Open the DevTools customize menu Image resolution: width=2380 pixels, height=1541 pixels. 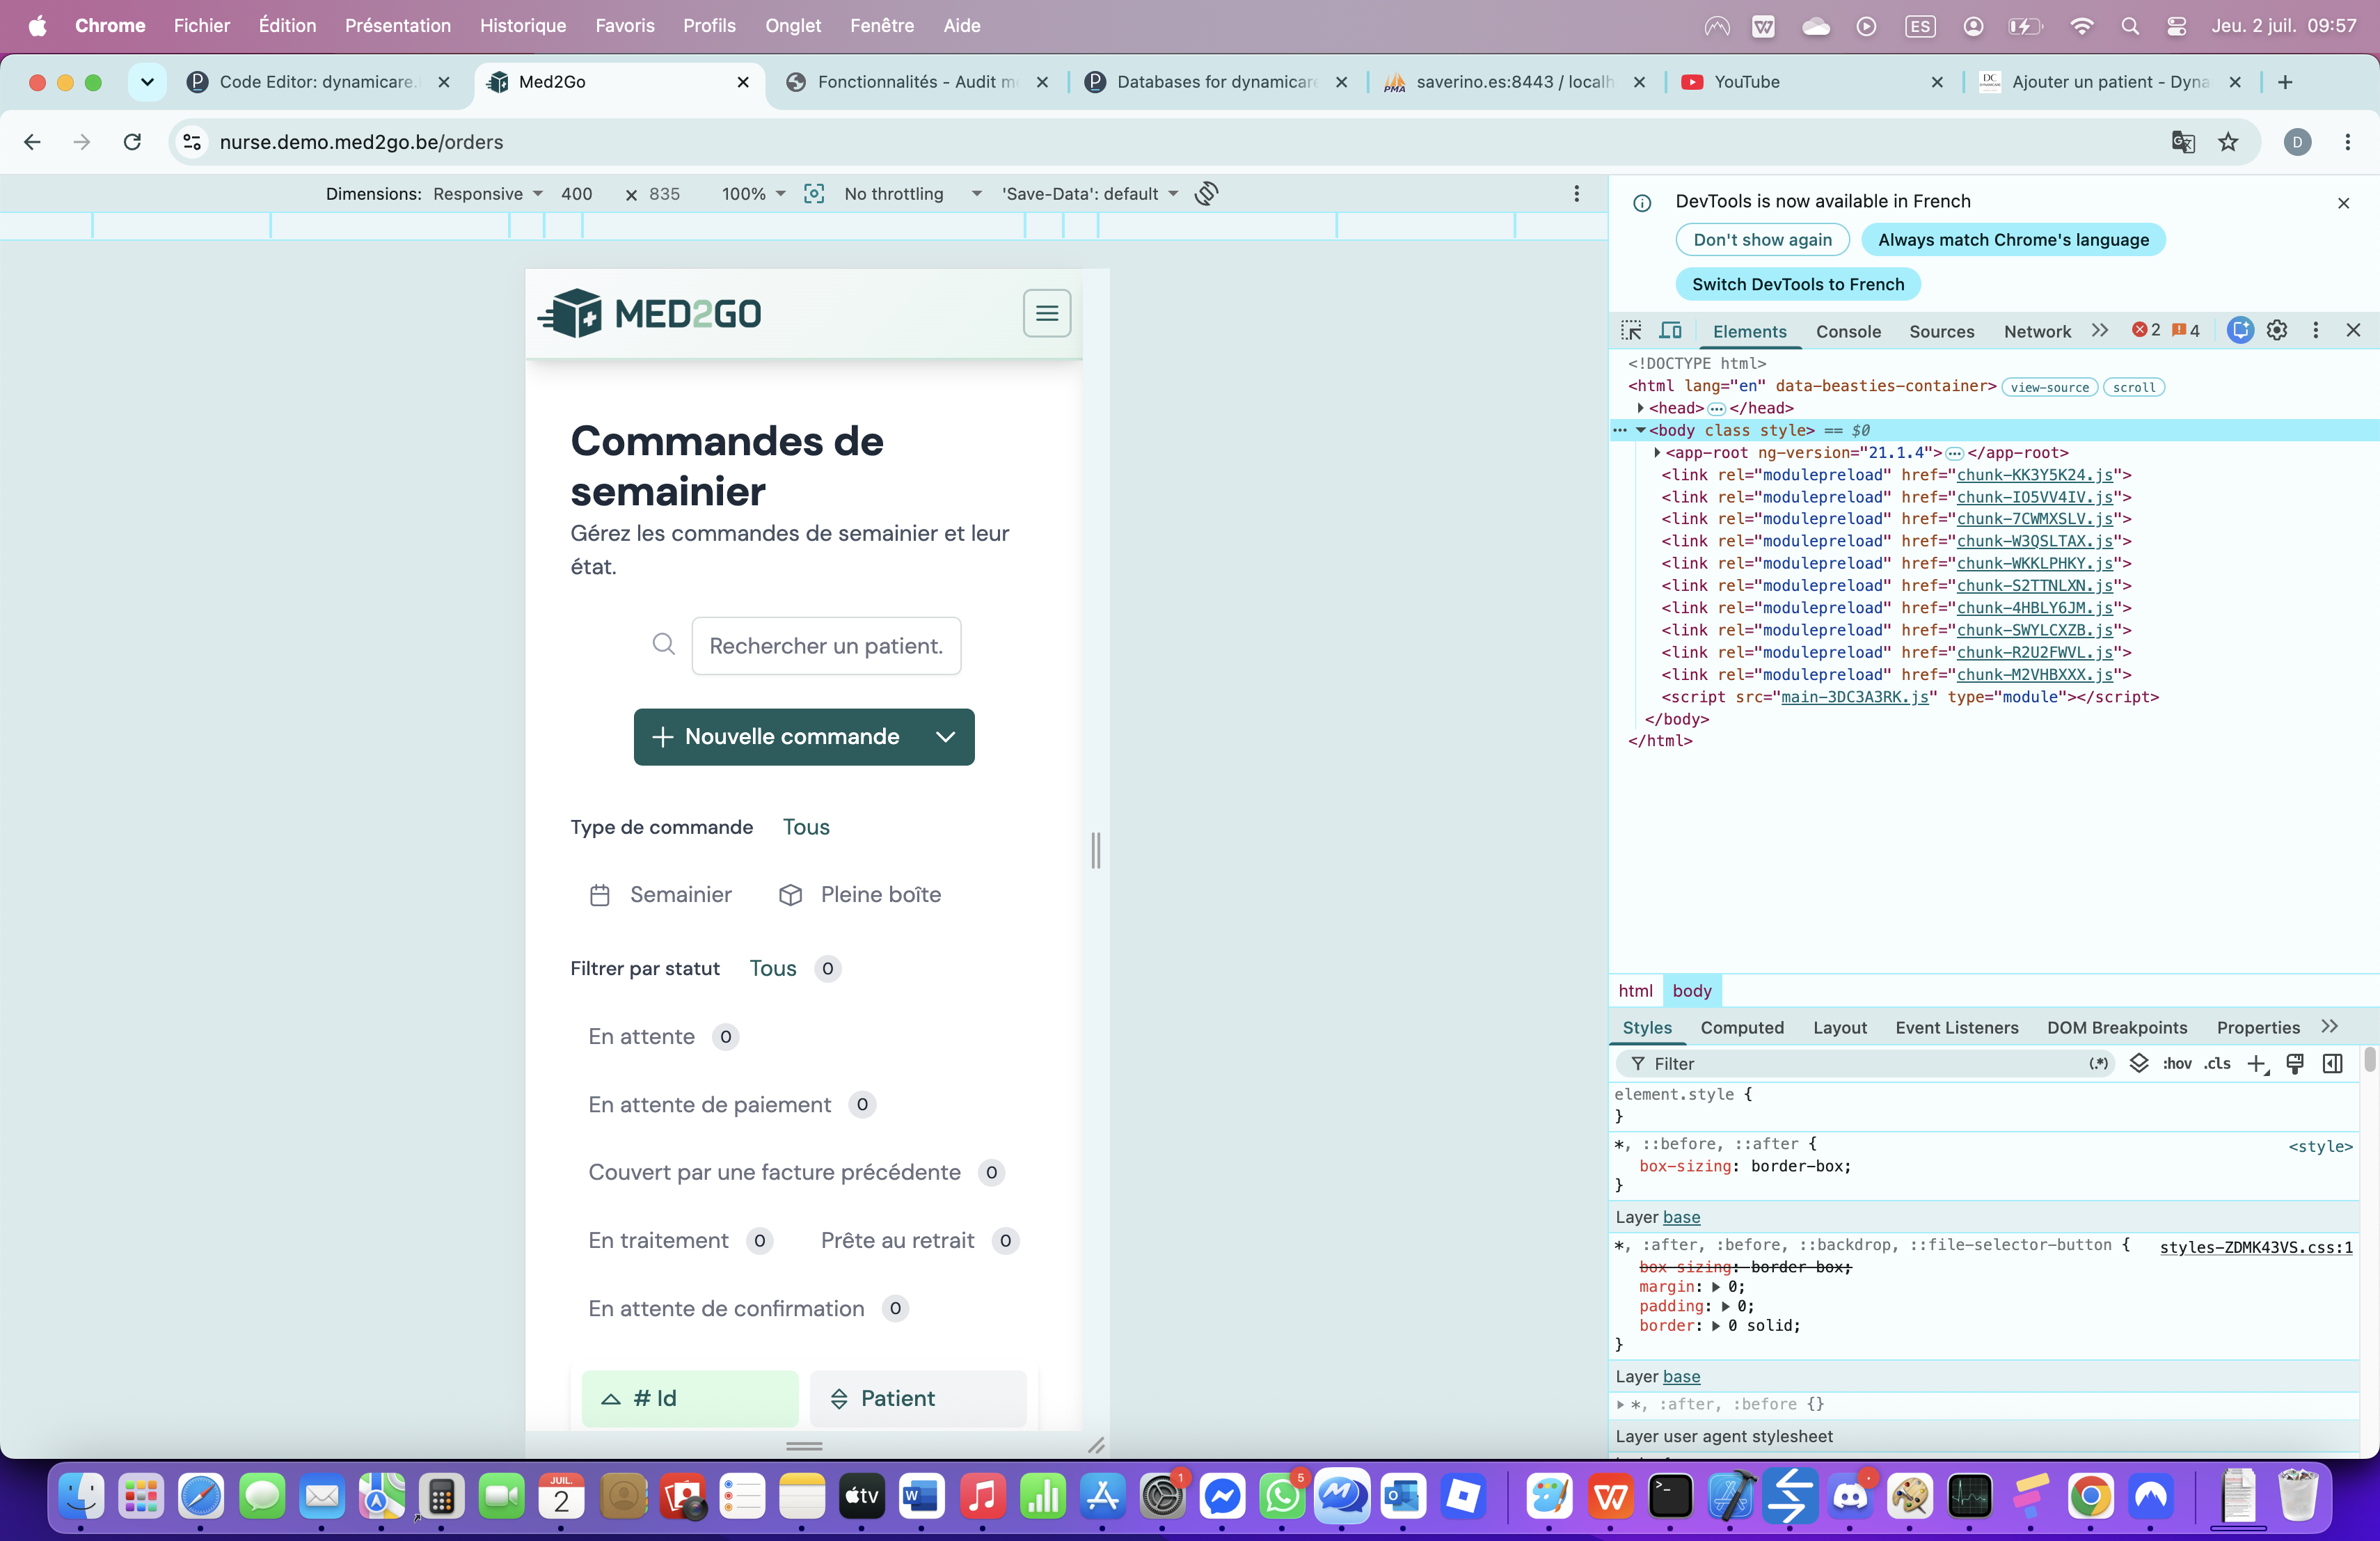(x=2315, y=330)
